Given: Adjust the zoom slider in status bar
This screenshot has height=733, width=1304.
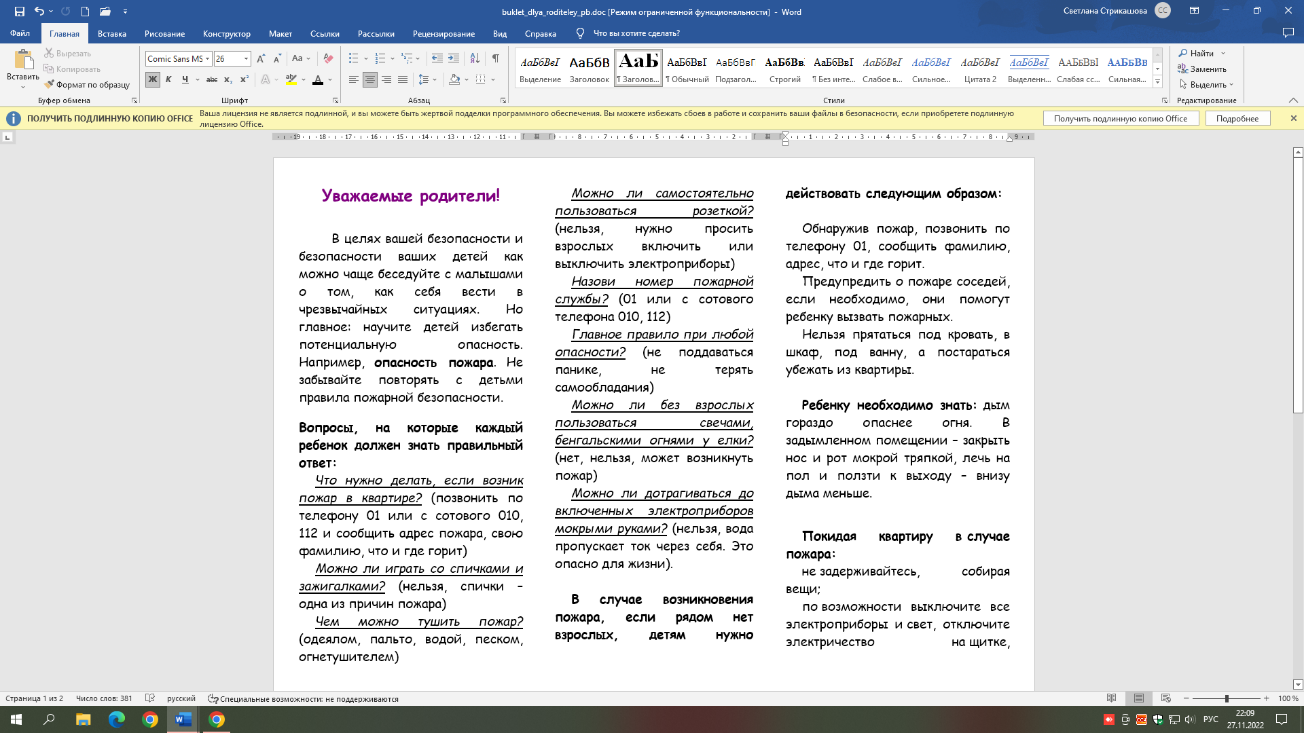Looking at the screenshot, I should [x=1227, y=698].
